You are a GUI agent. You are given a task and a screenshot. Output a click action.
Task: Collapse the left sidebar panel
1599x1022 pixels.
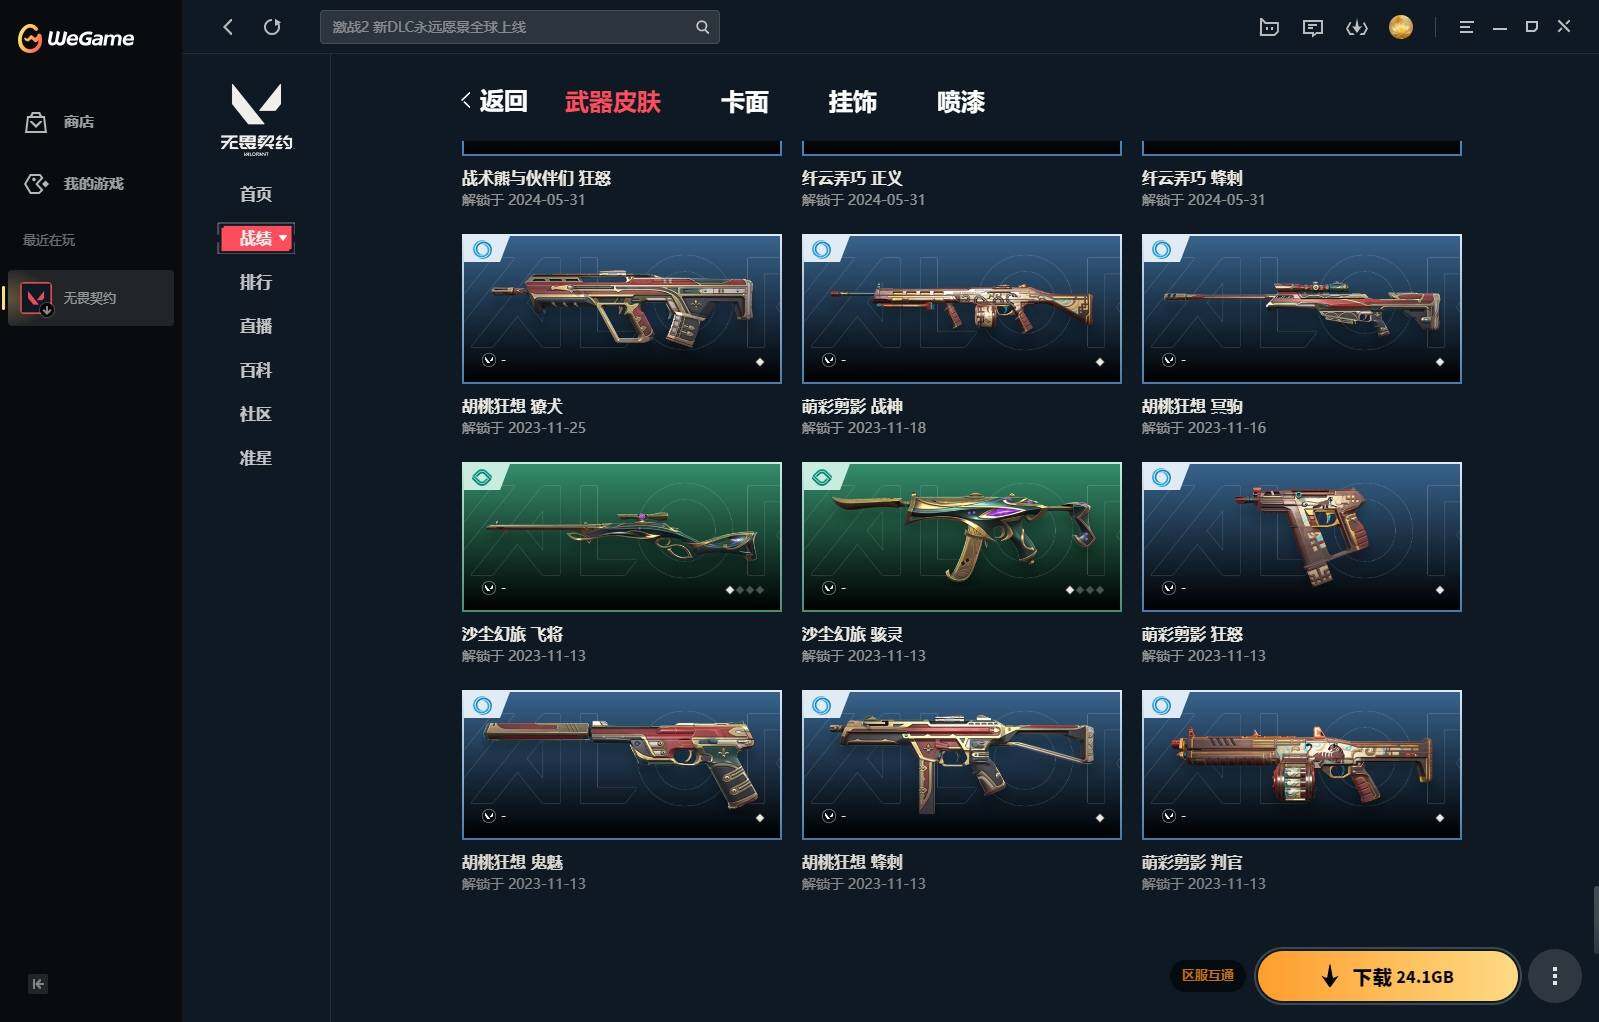pos(38,984)
